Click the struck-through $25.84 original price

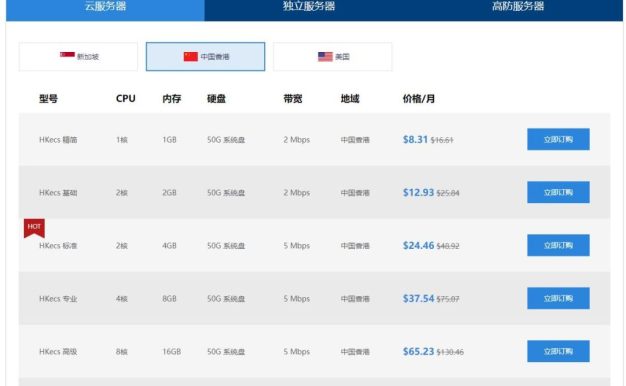click(448, 193)
